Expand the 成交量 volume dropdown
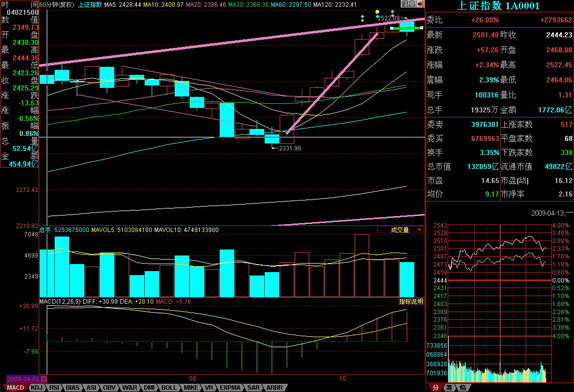 (x=400, y=230)
